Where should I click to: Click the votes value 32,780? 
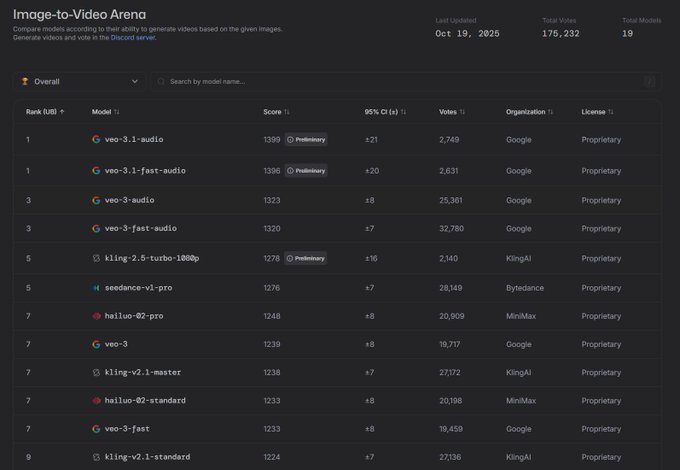click(x=451, y=228)
